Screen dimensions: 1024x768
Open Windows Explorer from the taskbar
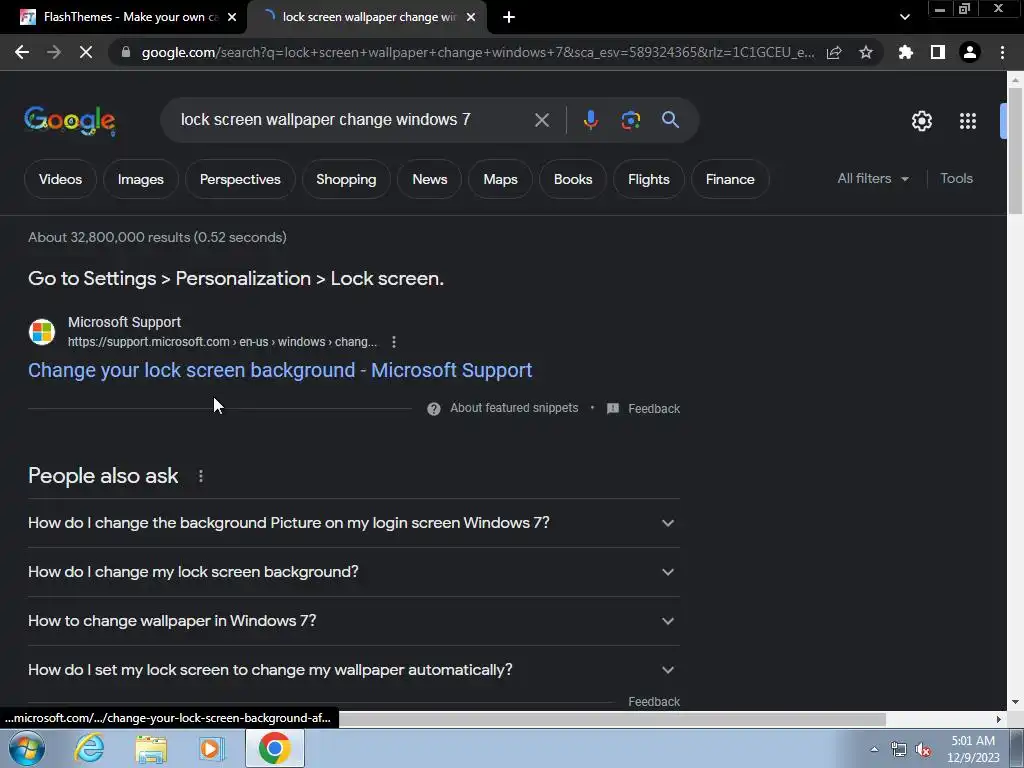[151, 748]
